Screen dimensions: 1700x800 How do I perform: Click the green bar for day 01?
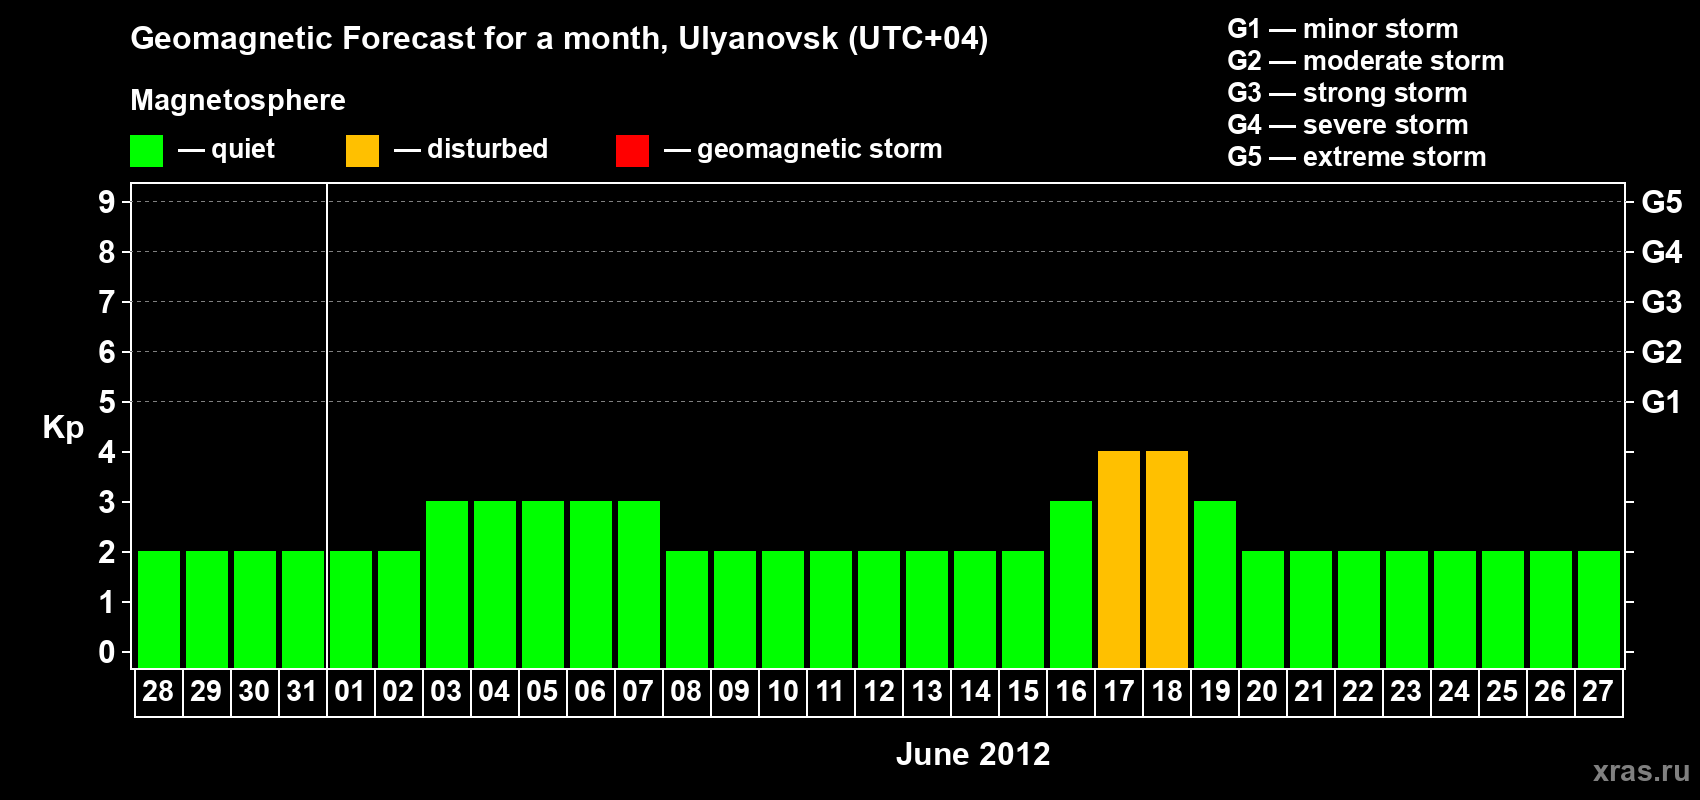(x=351, y=609)
